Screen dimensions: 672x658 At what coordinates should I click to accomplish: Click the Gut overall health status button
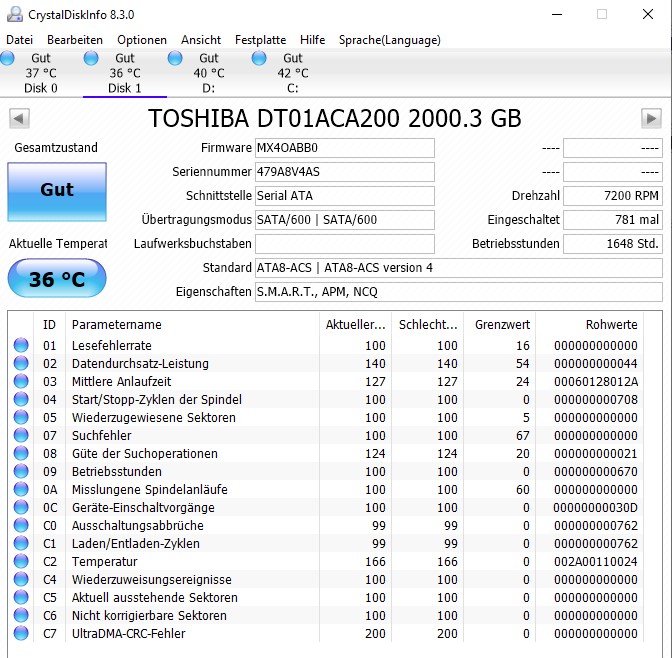[x=57, y=192]
